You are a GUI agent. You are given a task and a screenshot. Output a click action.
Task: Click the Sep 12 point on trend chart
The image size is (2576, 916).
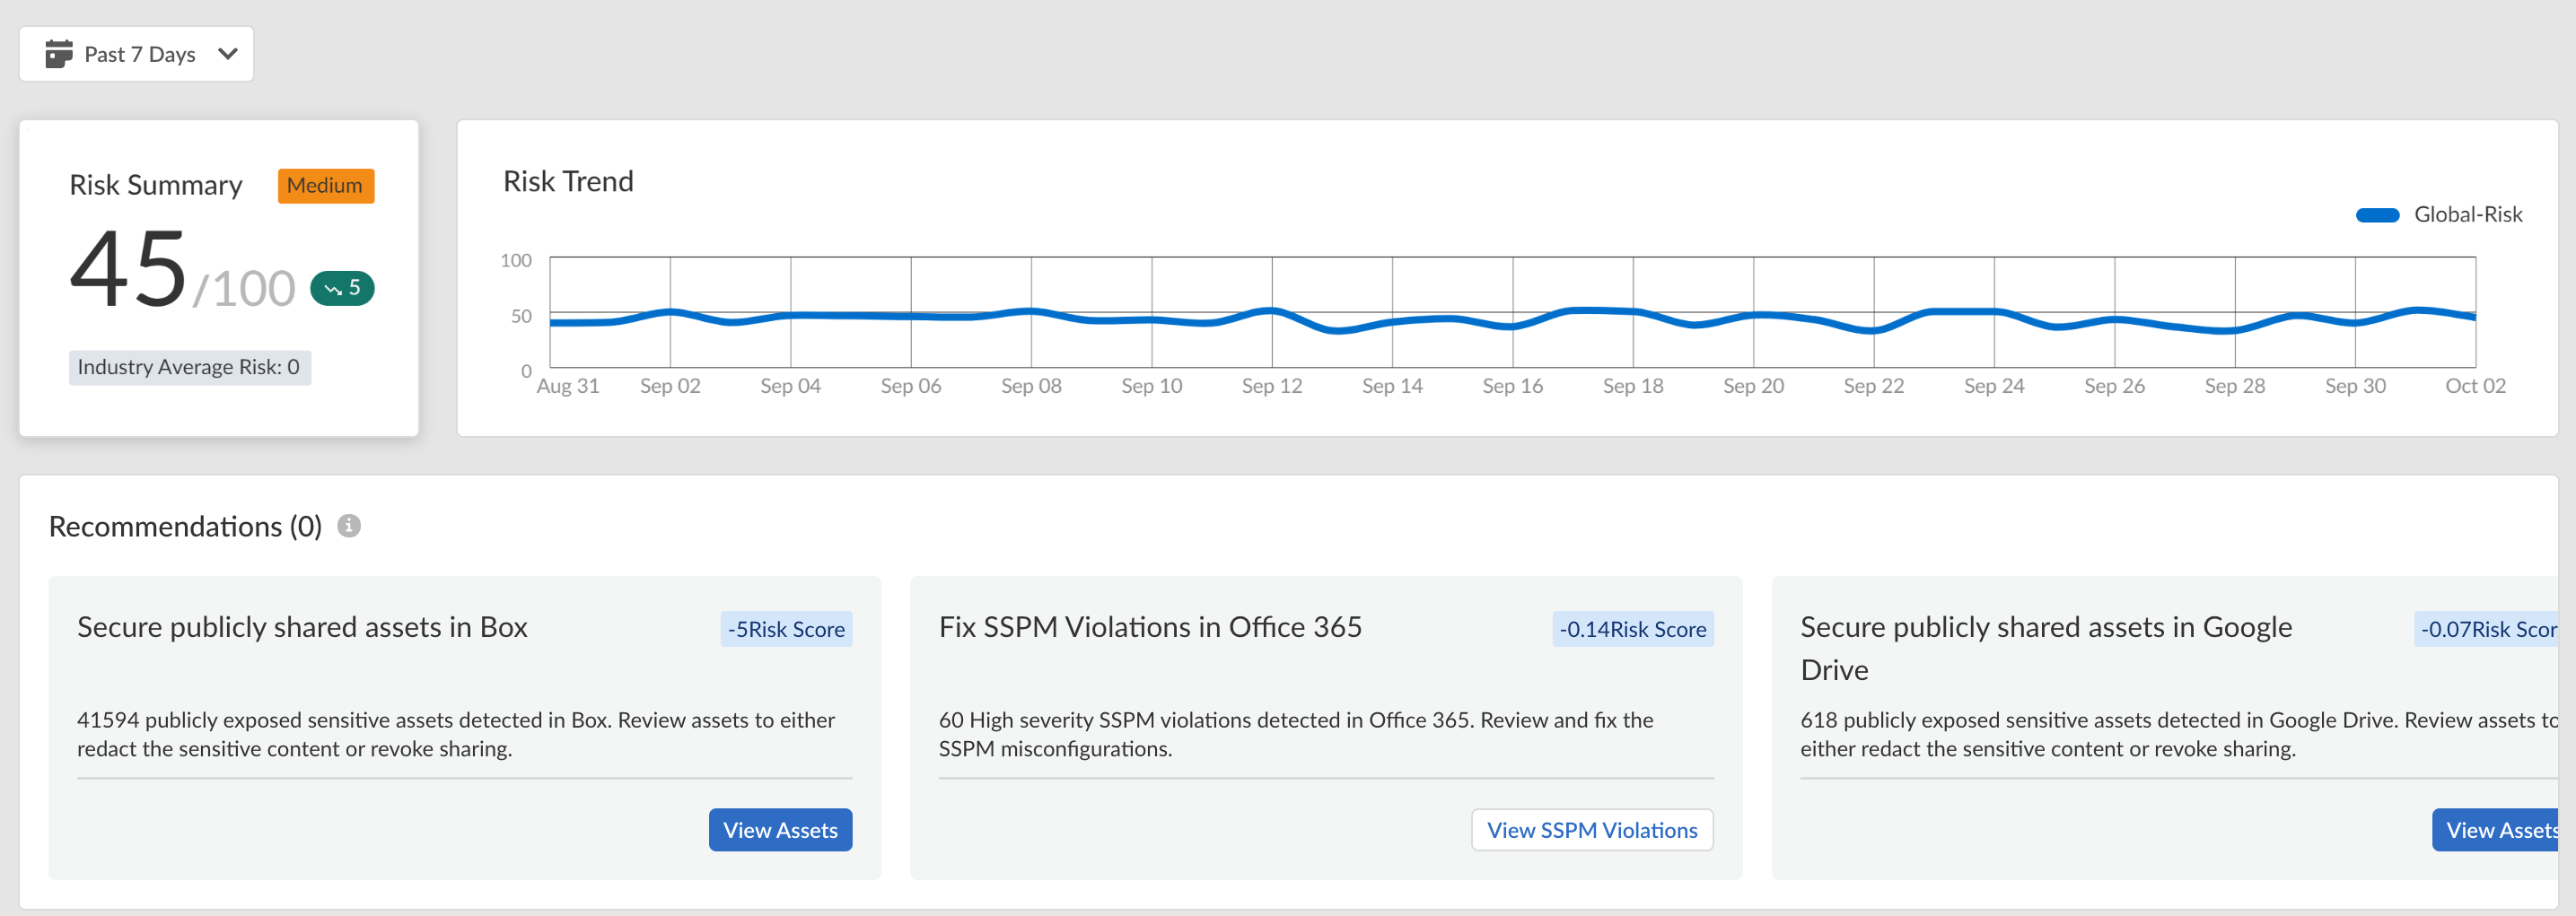pyautogui.click(x=1272, y=311)
